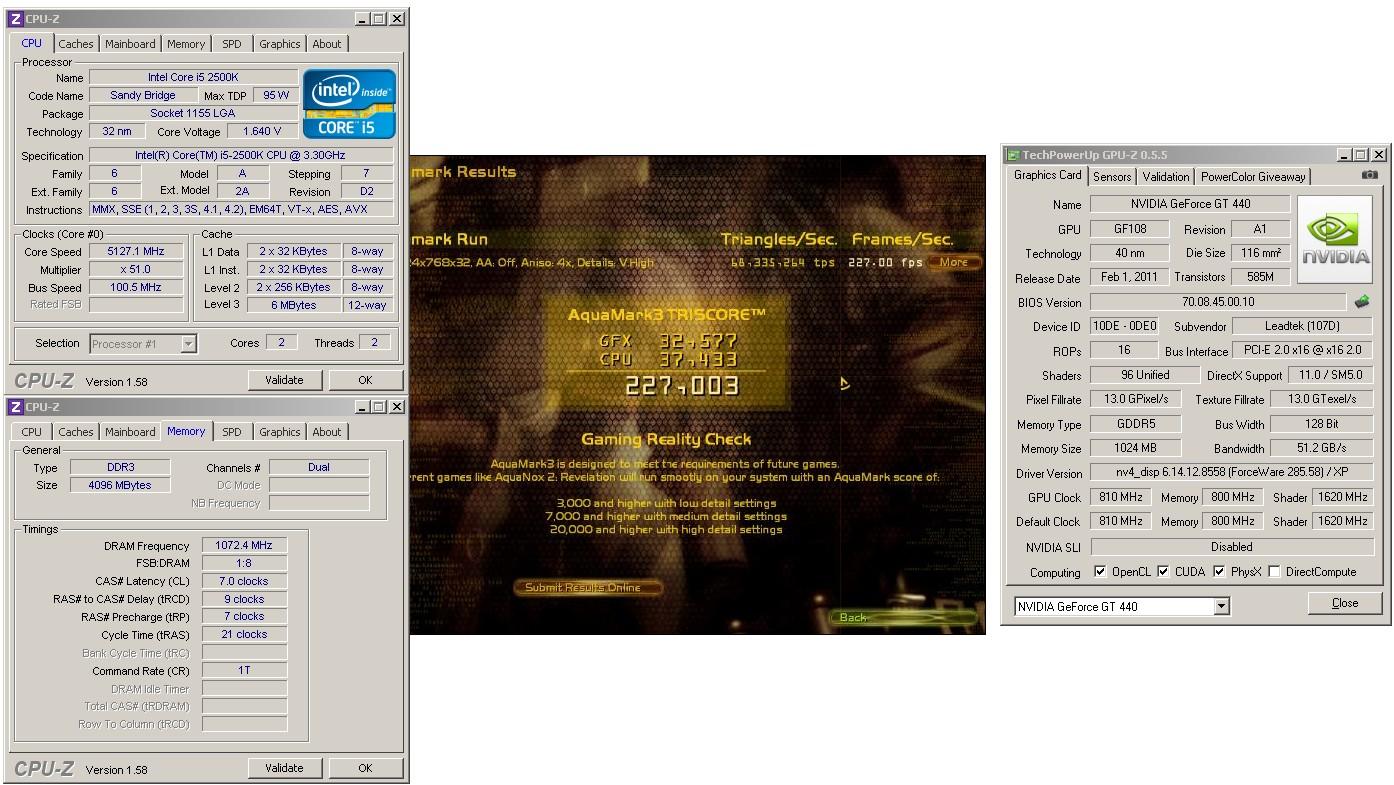The width and height of the screenshot is (1394, 785).
Task: Click the FSB:DRAM 1:8 value
Action: coord(244,563)
